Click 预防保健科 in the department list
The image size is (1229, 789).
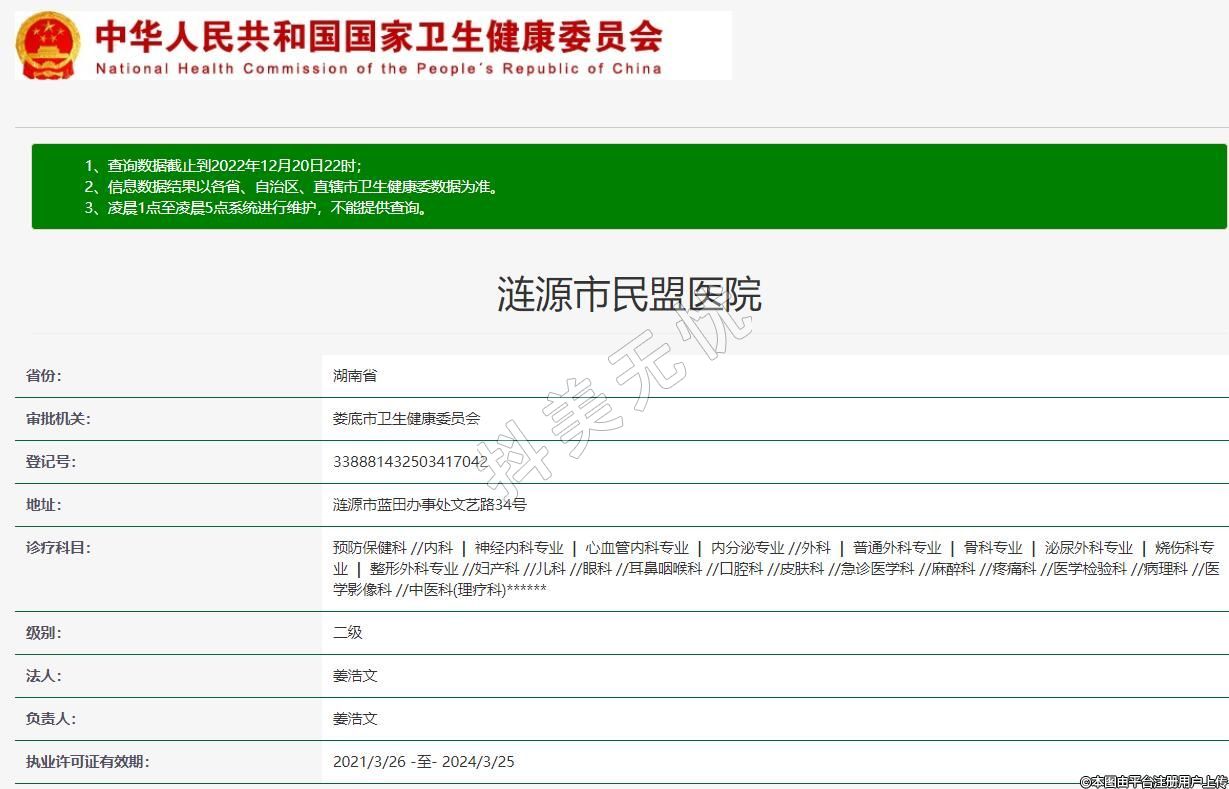point(369,548)
